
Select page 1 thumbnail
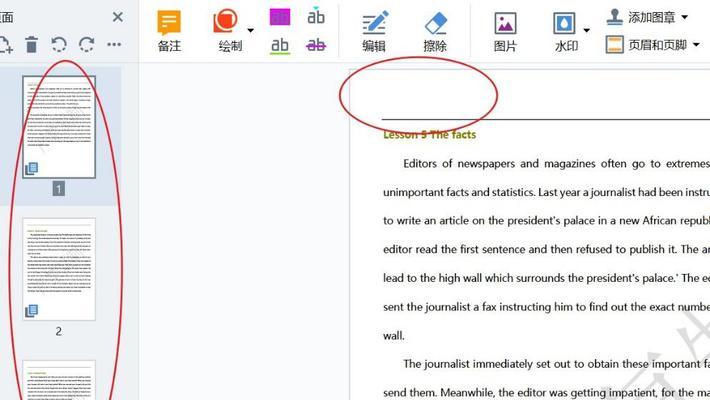click(59, 127)
